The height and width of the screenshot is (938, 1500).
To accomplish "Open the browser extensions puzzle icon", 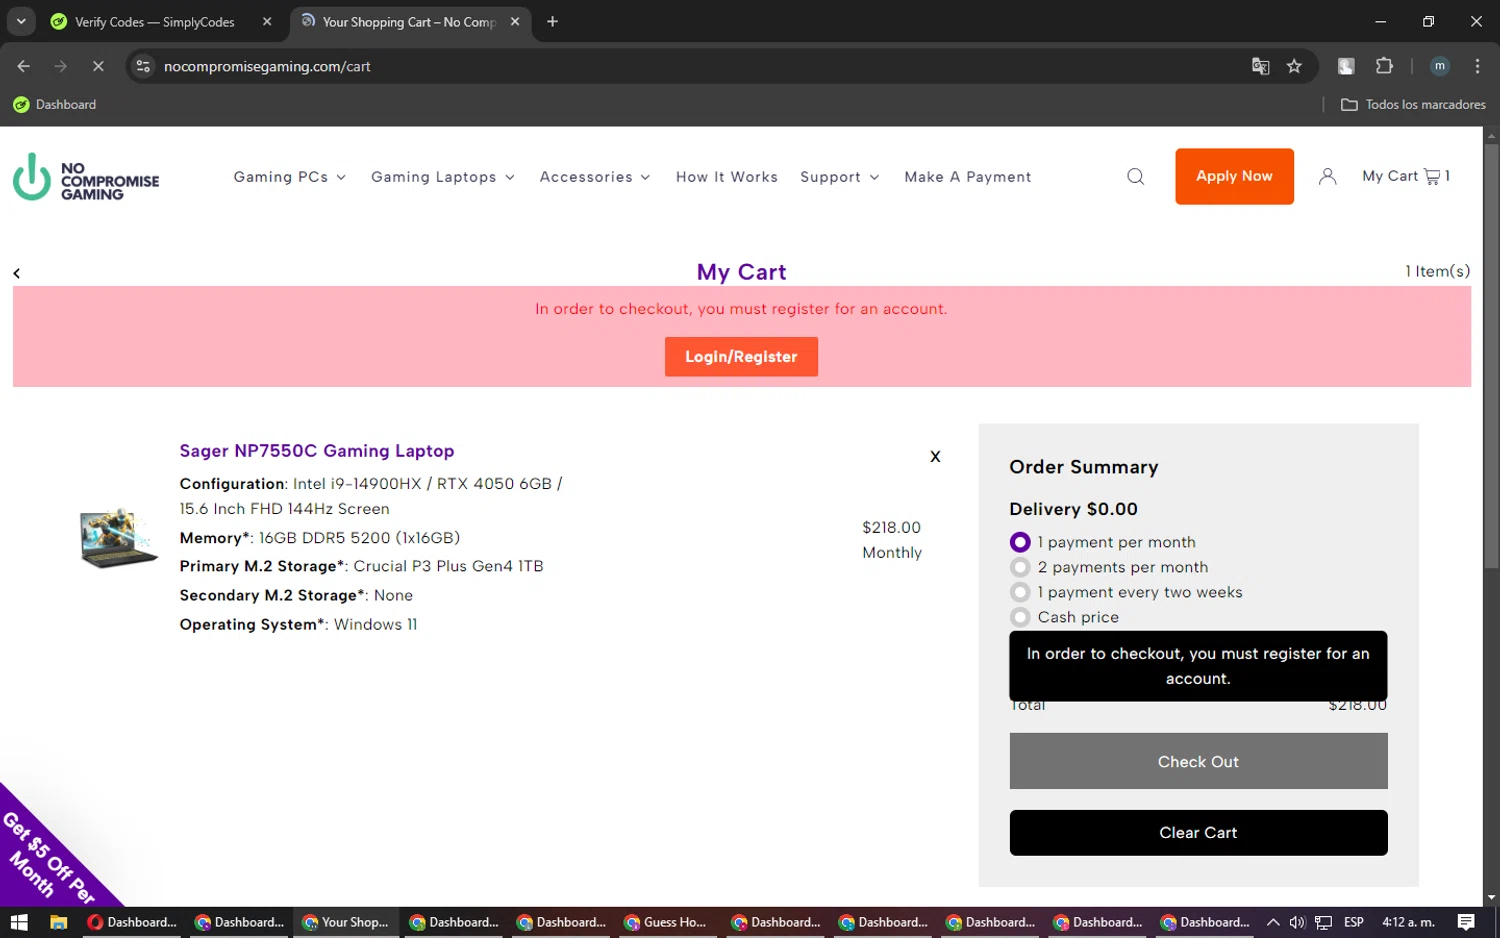I will (1384, 66).
